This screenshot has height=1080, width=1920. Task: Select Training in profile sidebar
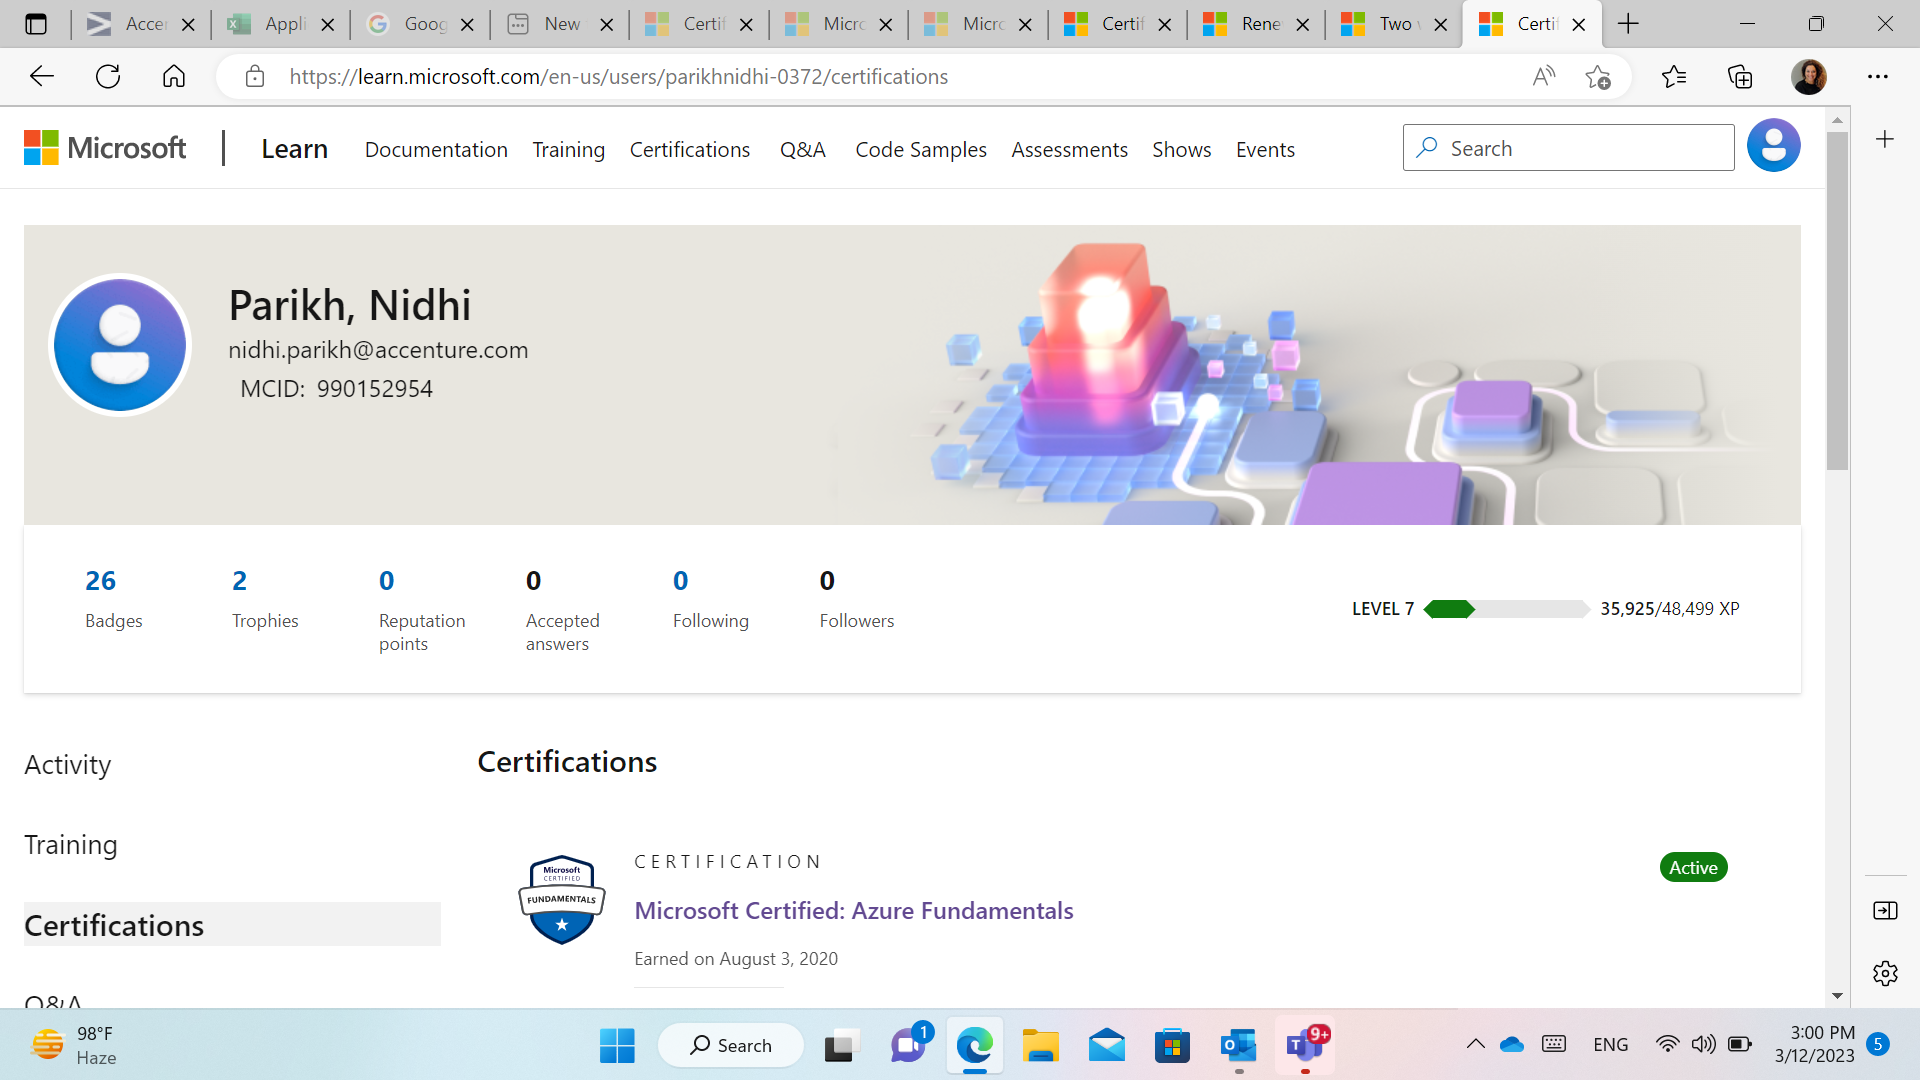[71, 845]
